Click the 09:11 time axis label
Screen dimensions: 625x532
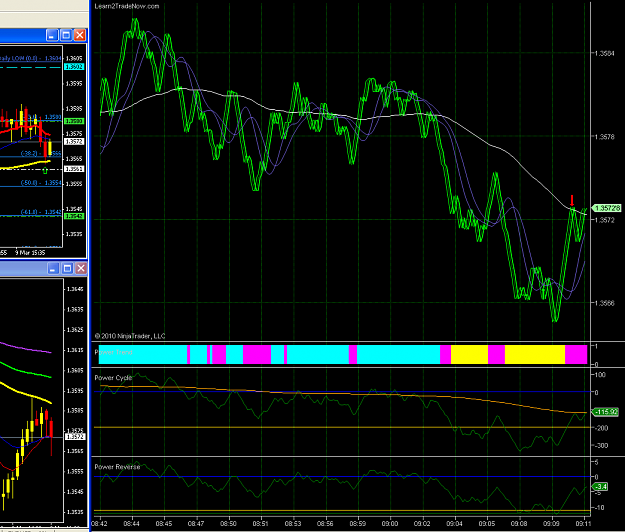pos(583,524)
